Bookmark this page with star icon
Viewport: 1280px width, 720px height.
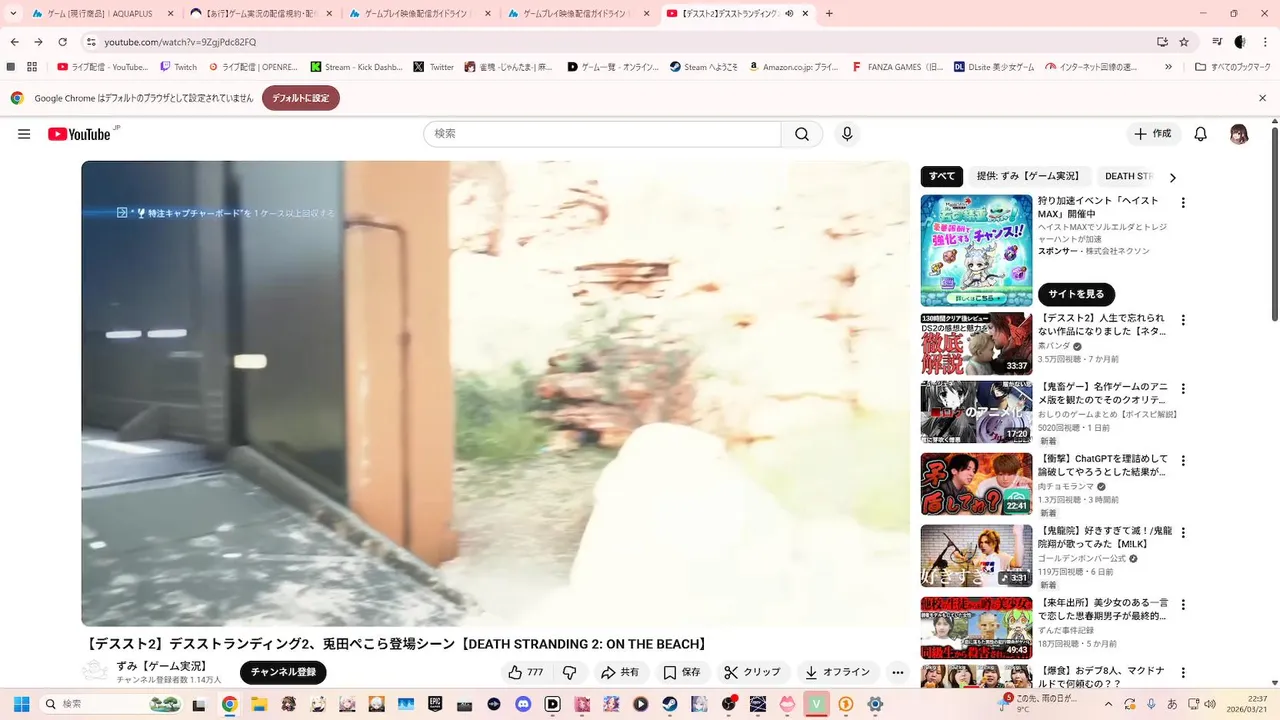point(1184,42)
